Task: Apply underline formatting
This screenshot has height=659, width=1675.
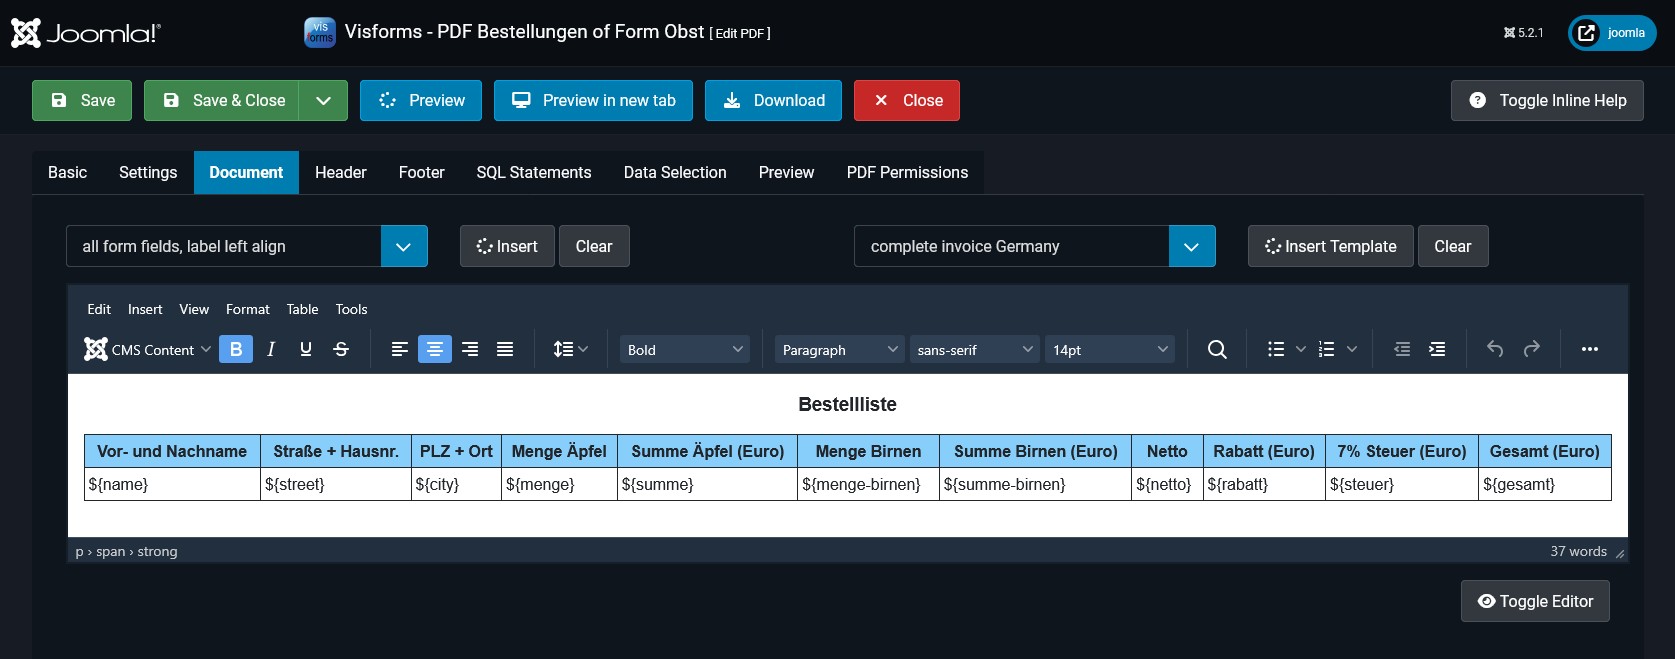Action: tap(306, 349)
